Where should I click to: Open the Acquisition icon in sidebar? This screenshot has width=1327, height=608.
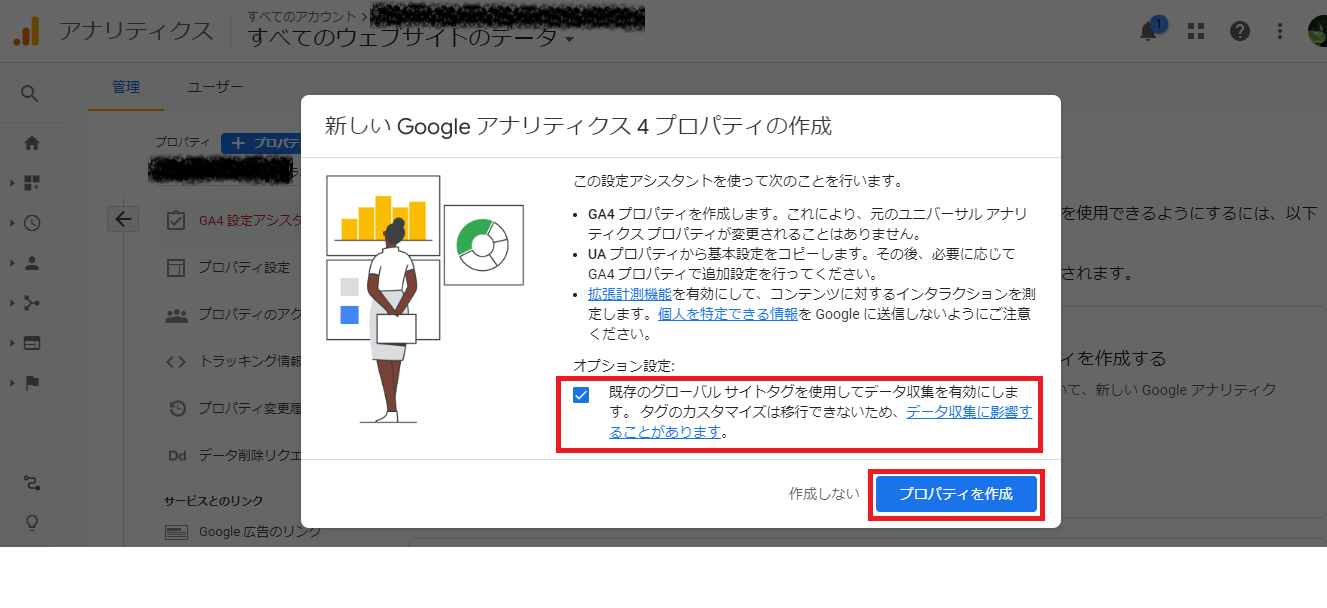click(31, 303)
